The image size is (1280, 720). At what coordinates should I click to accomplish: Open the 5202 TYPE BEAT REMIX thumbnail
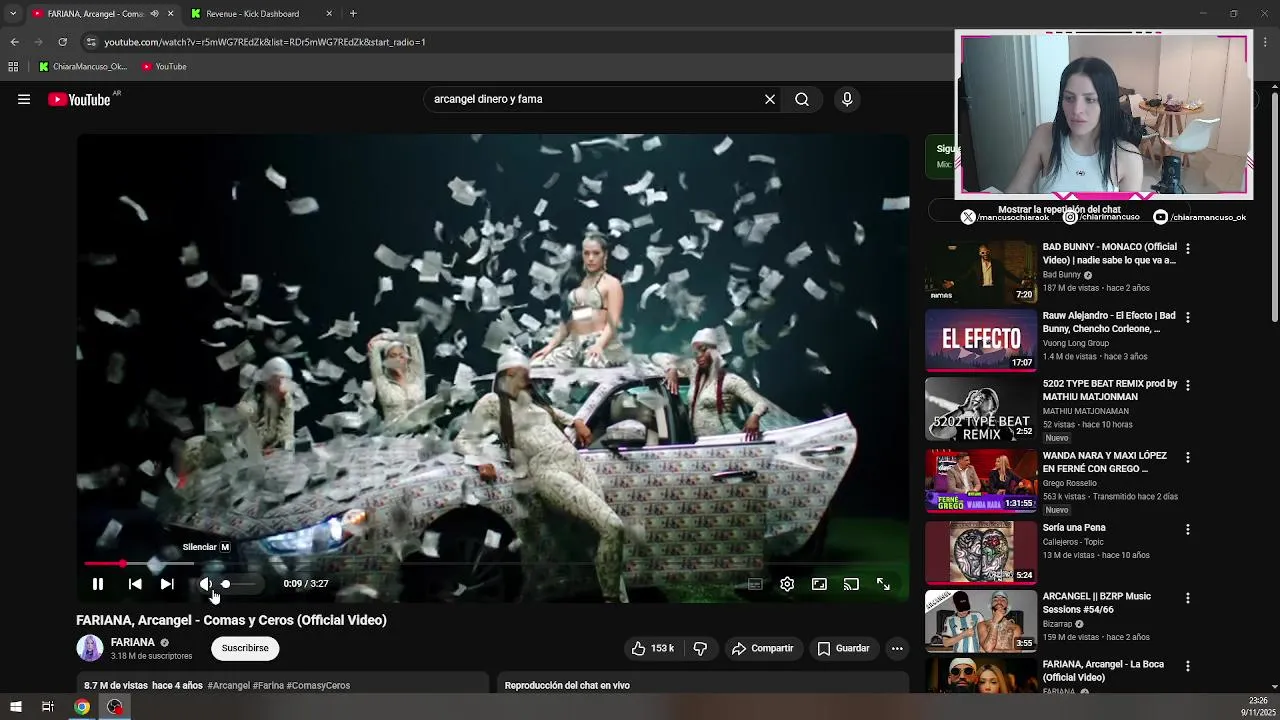(981, 408)
